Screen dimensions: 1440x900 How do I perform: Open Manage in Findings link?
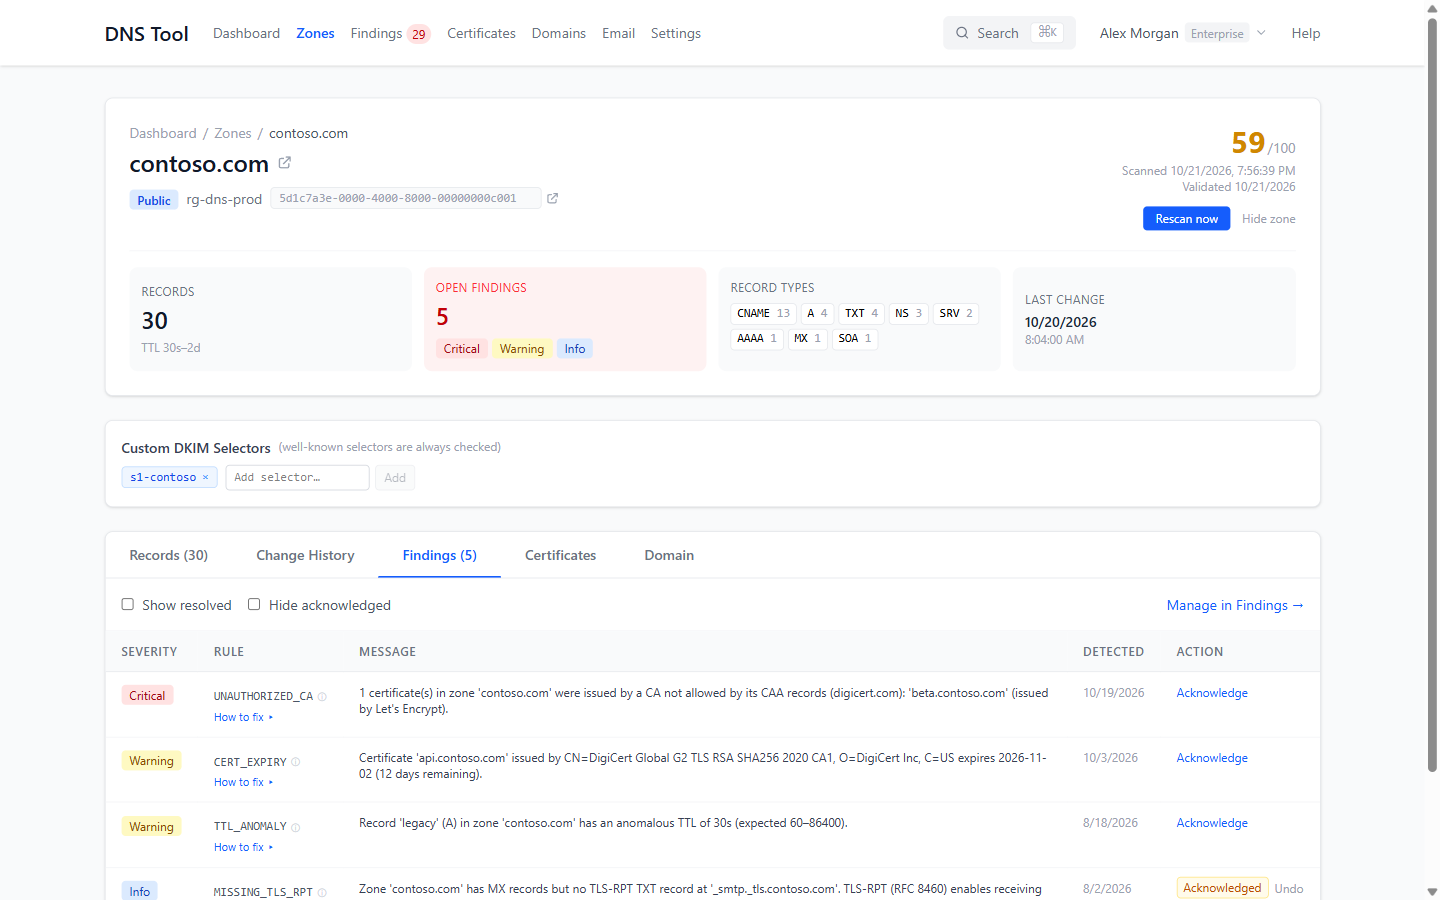point(1235,605)
